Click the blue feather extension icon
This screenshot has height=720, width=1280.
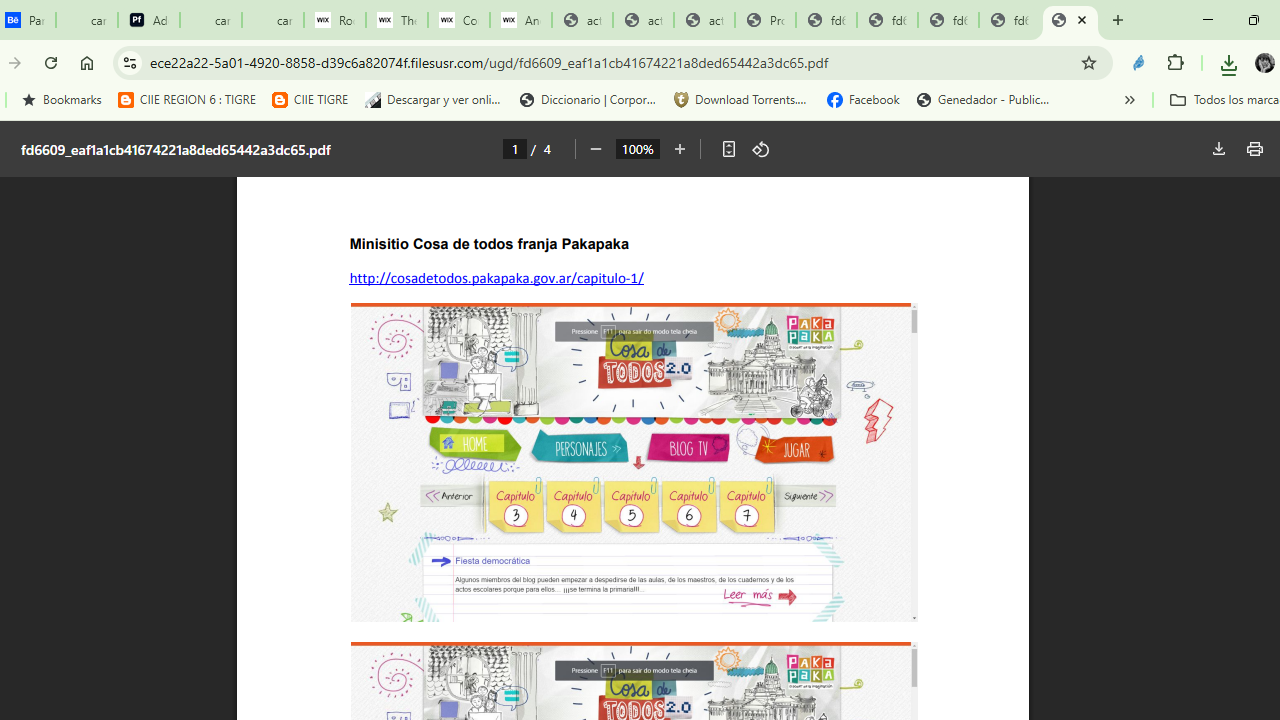click(x=1139, y=63)
